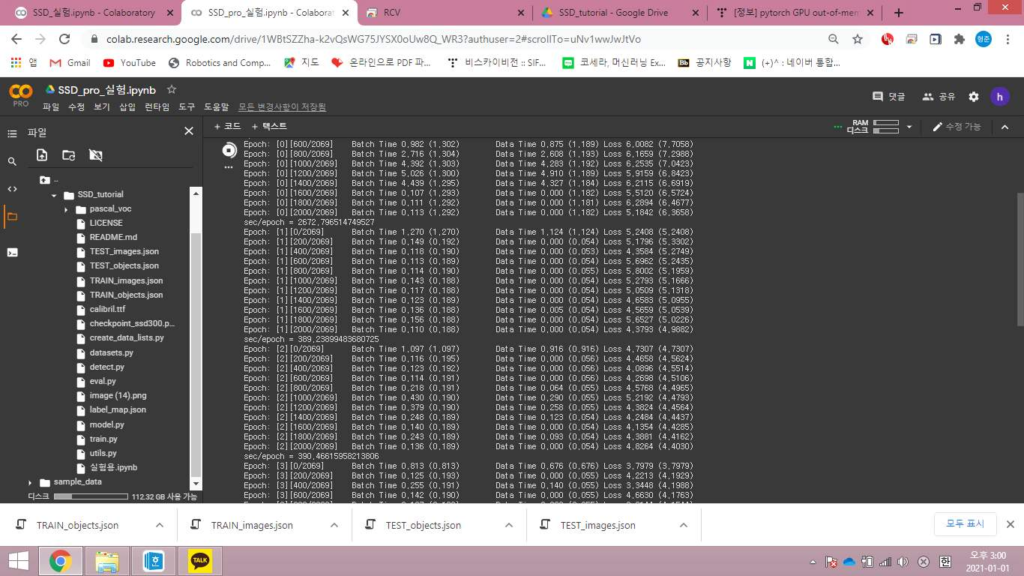Open the table of contents sidebar icon
This screenshot has height=576, width=1024.
tap(12, 132)
